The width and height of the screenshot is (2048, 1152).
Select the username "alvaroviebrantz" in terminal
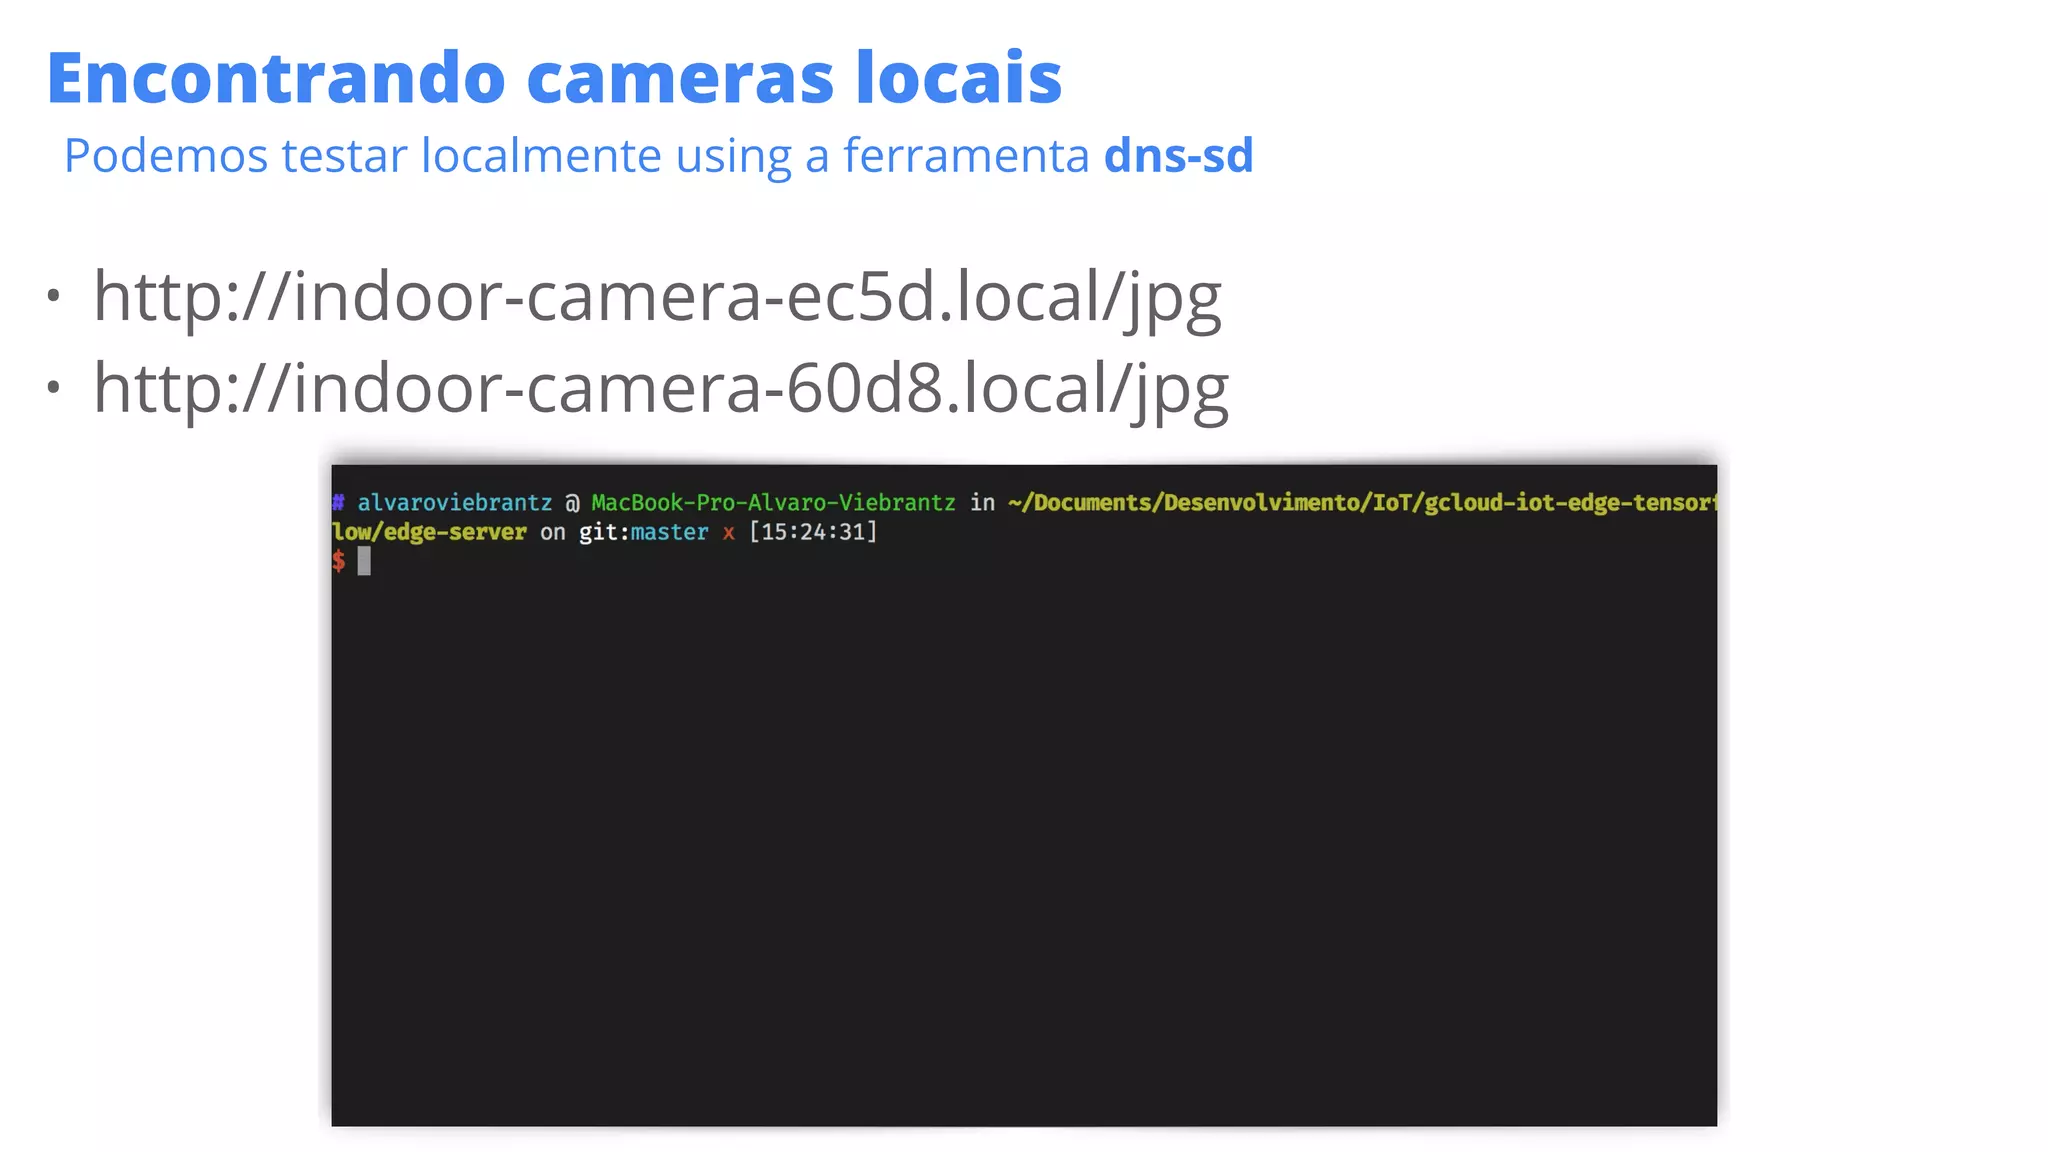455,503
